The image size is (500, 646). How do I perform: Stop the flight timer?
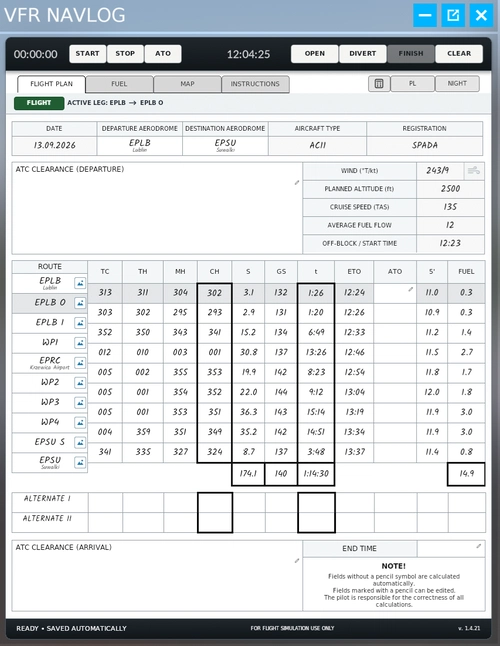(x=125, y=54)
